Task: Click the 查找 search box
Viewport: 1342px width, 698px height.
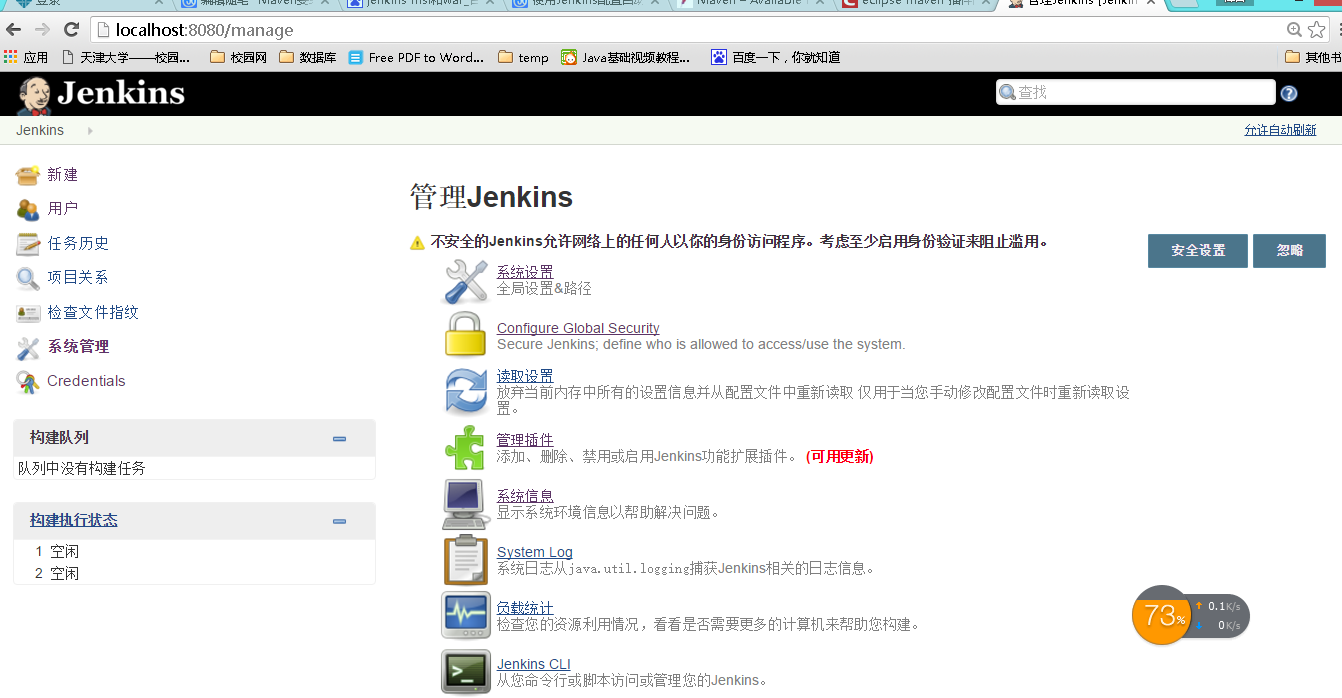Action: coord(1136,92)
